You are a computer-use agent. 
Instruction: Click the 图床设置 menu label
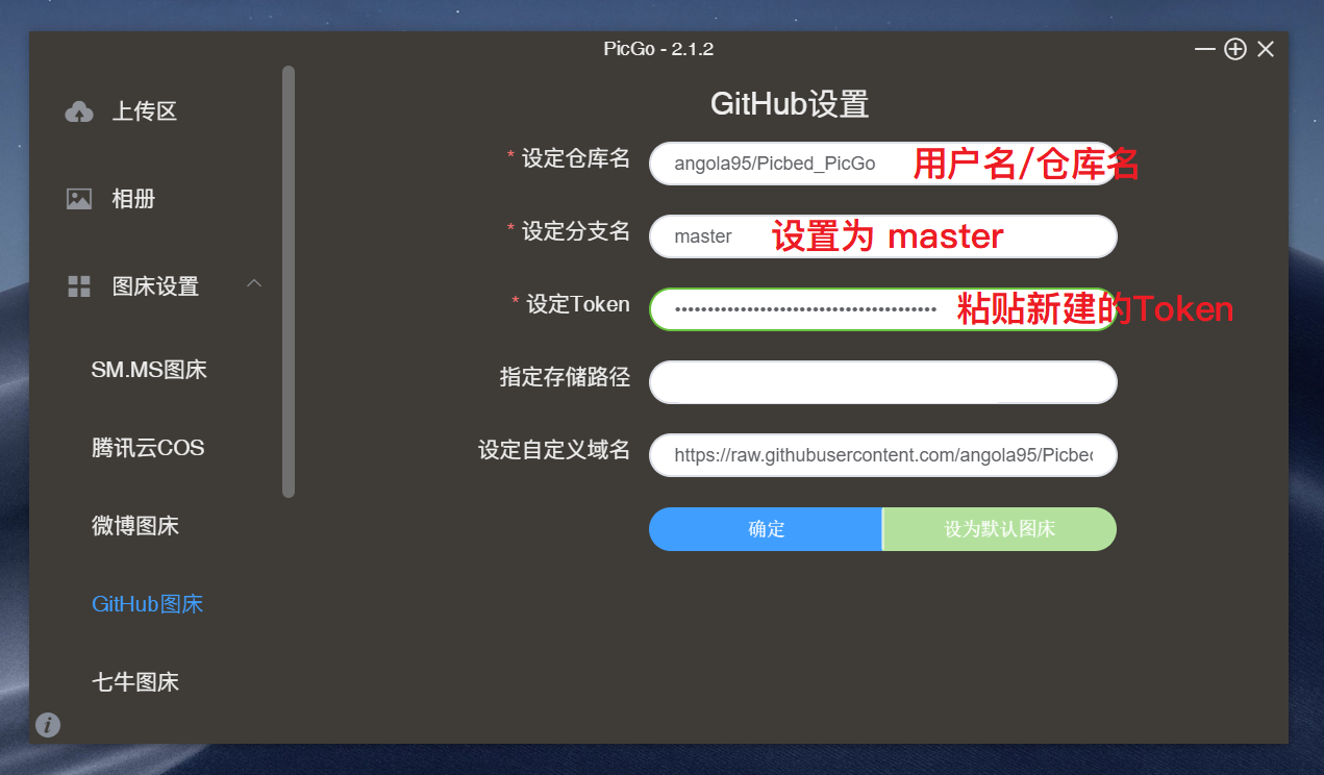tap(156, 287)
